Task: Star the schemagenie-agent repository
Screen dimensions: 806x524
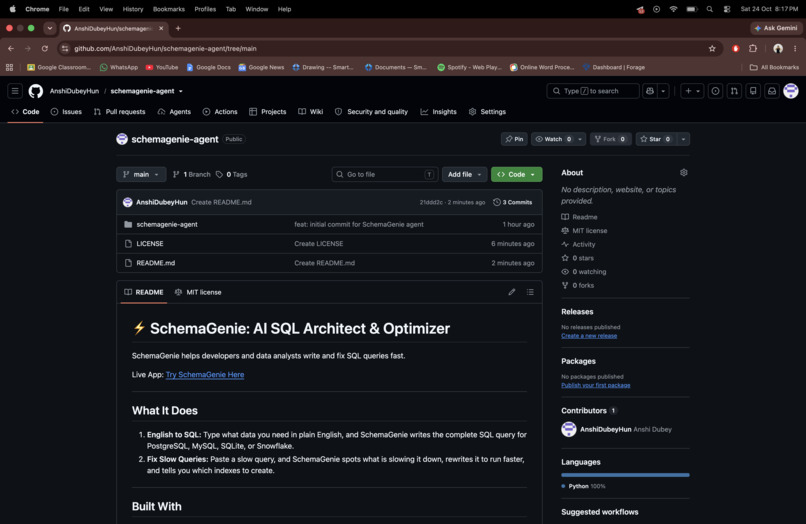Action: point(655,139)
